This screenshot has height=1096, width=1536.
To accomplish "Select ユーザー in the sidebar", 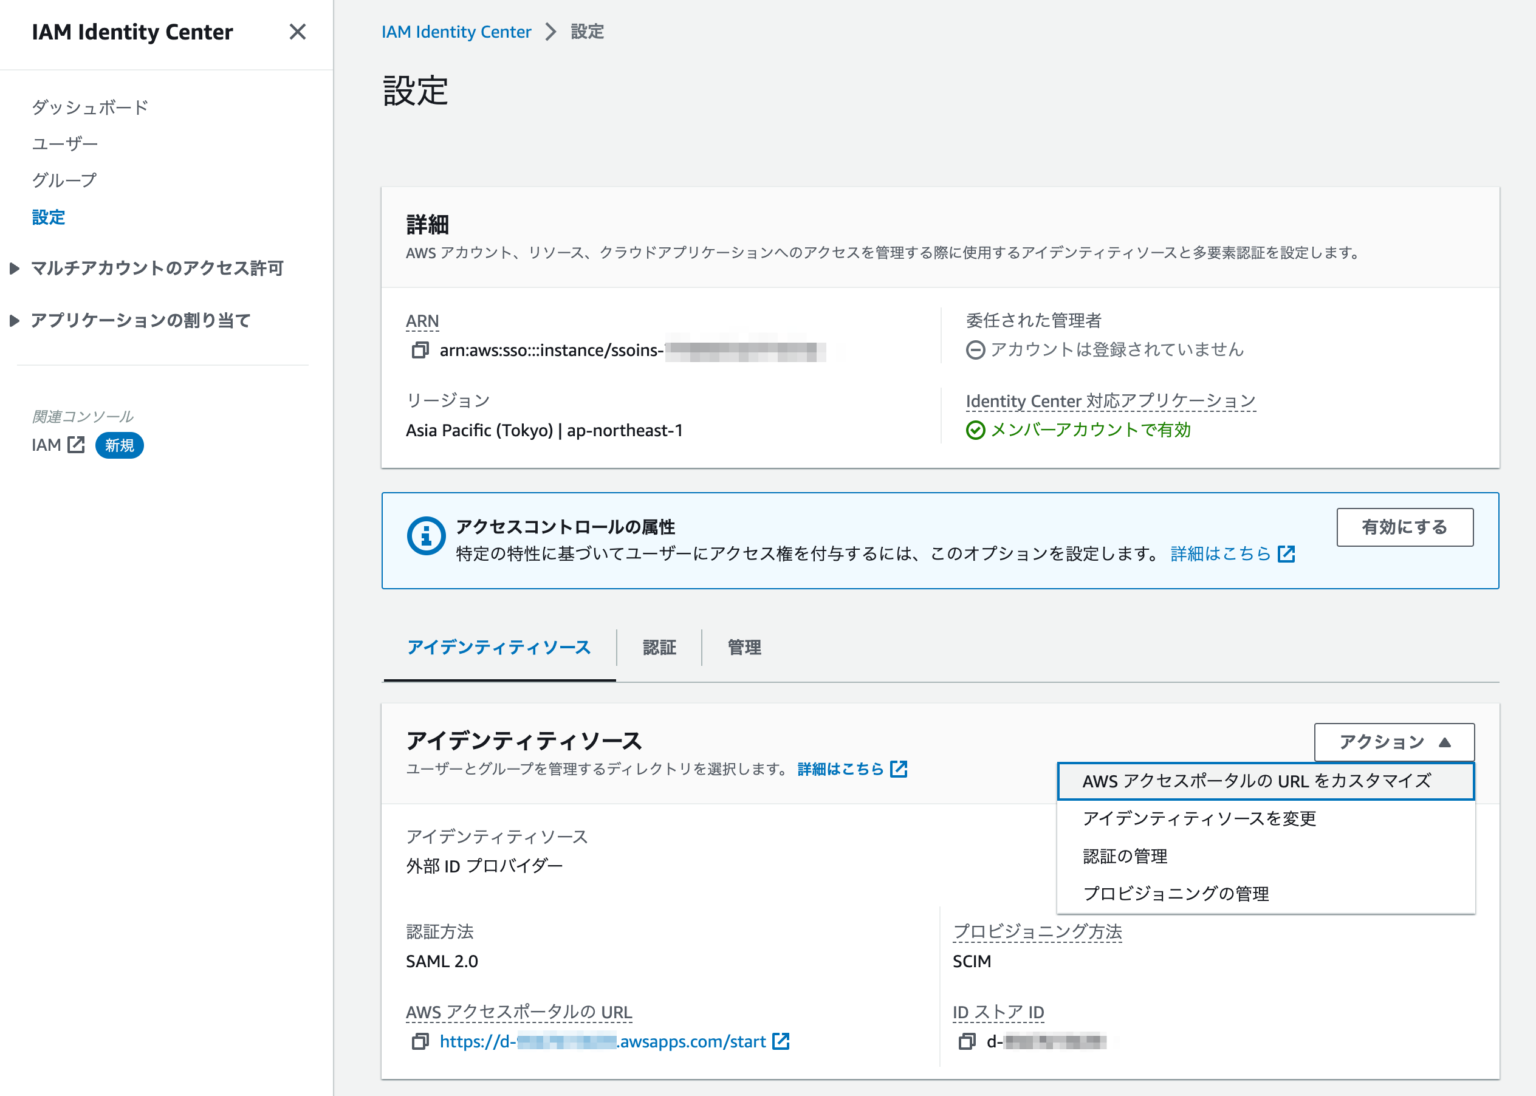I will click(x=64, y=143).
